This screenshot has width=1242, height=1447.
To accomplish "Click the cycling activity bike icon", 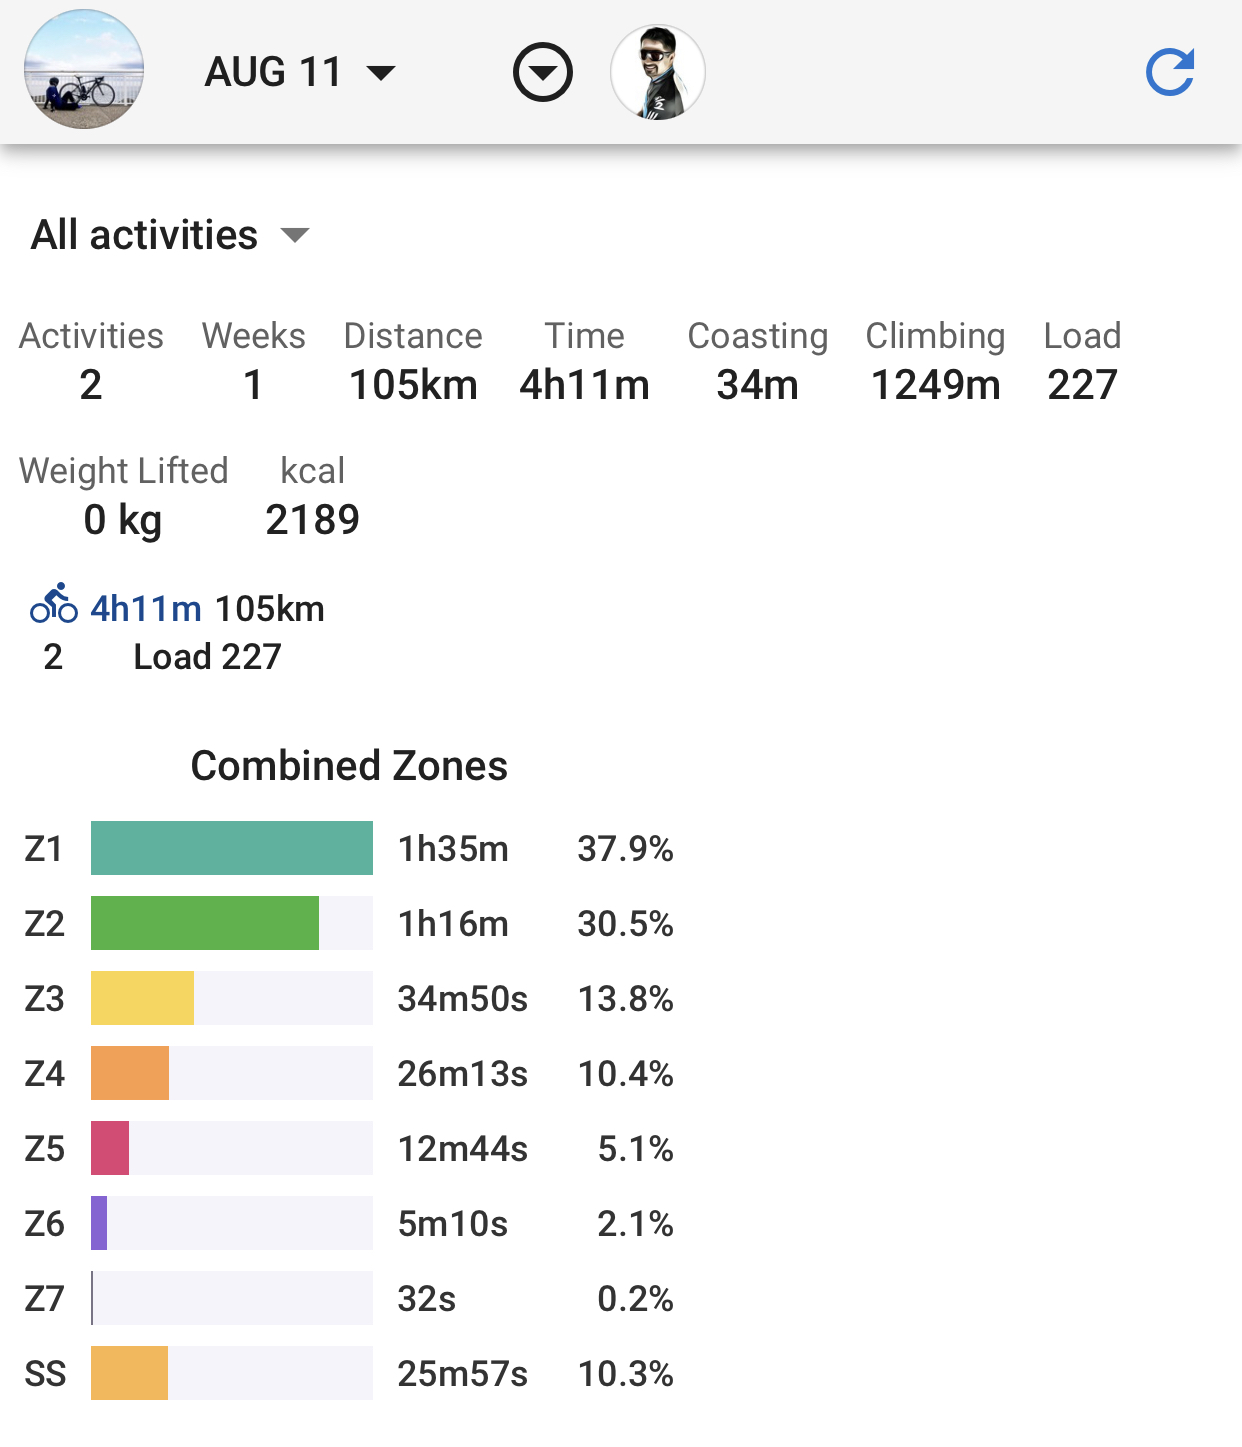I will [x=54, y=604].
